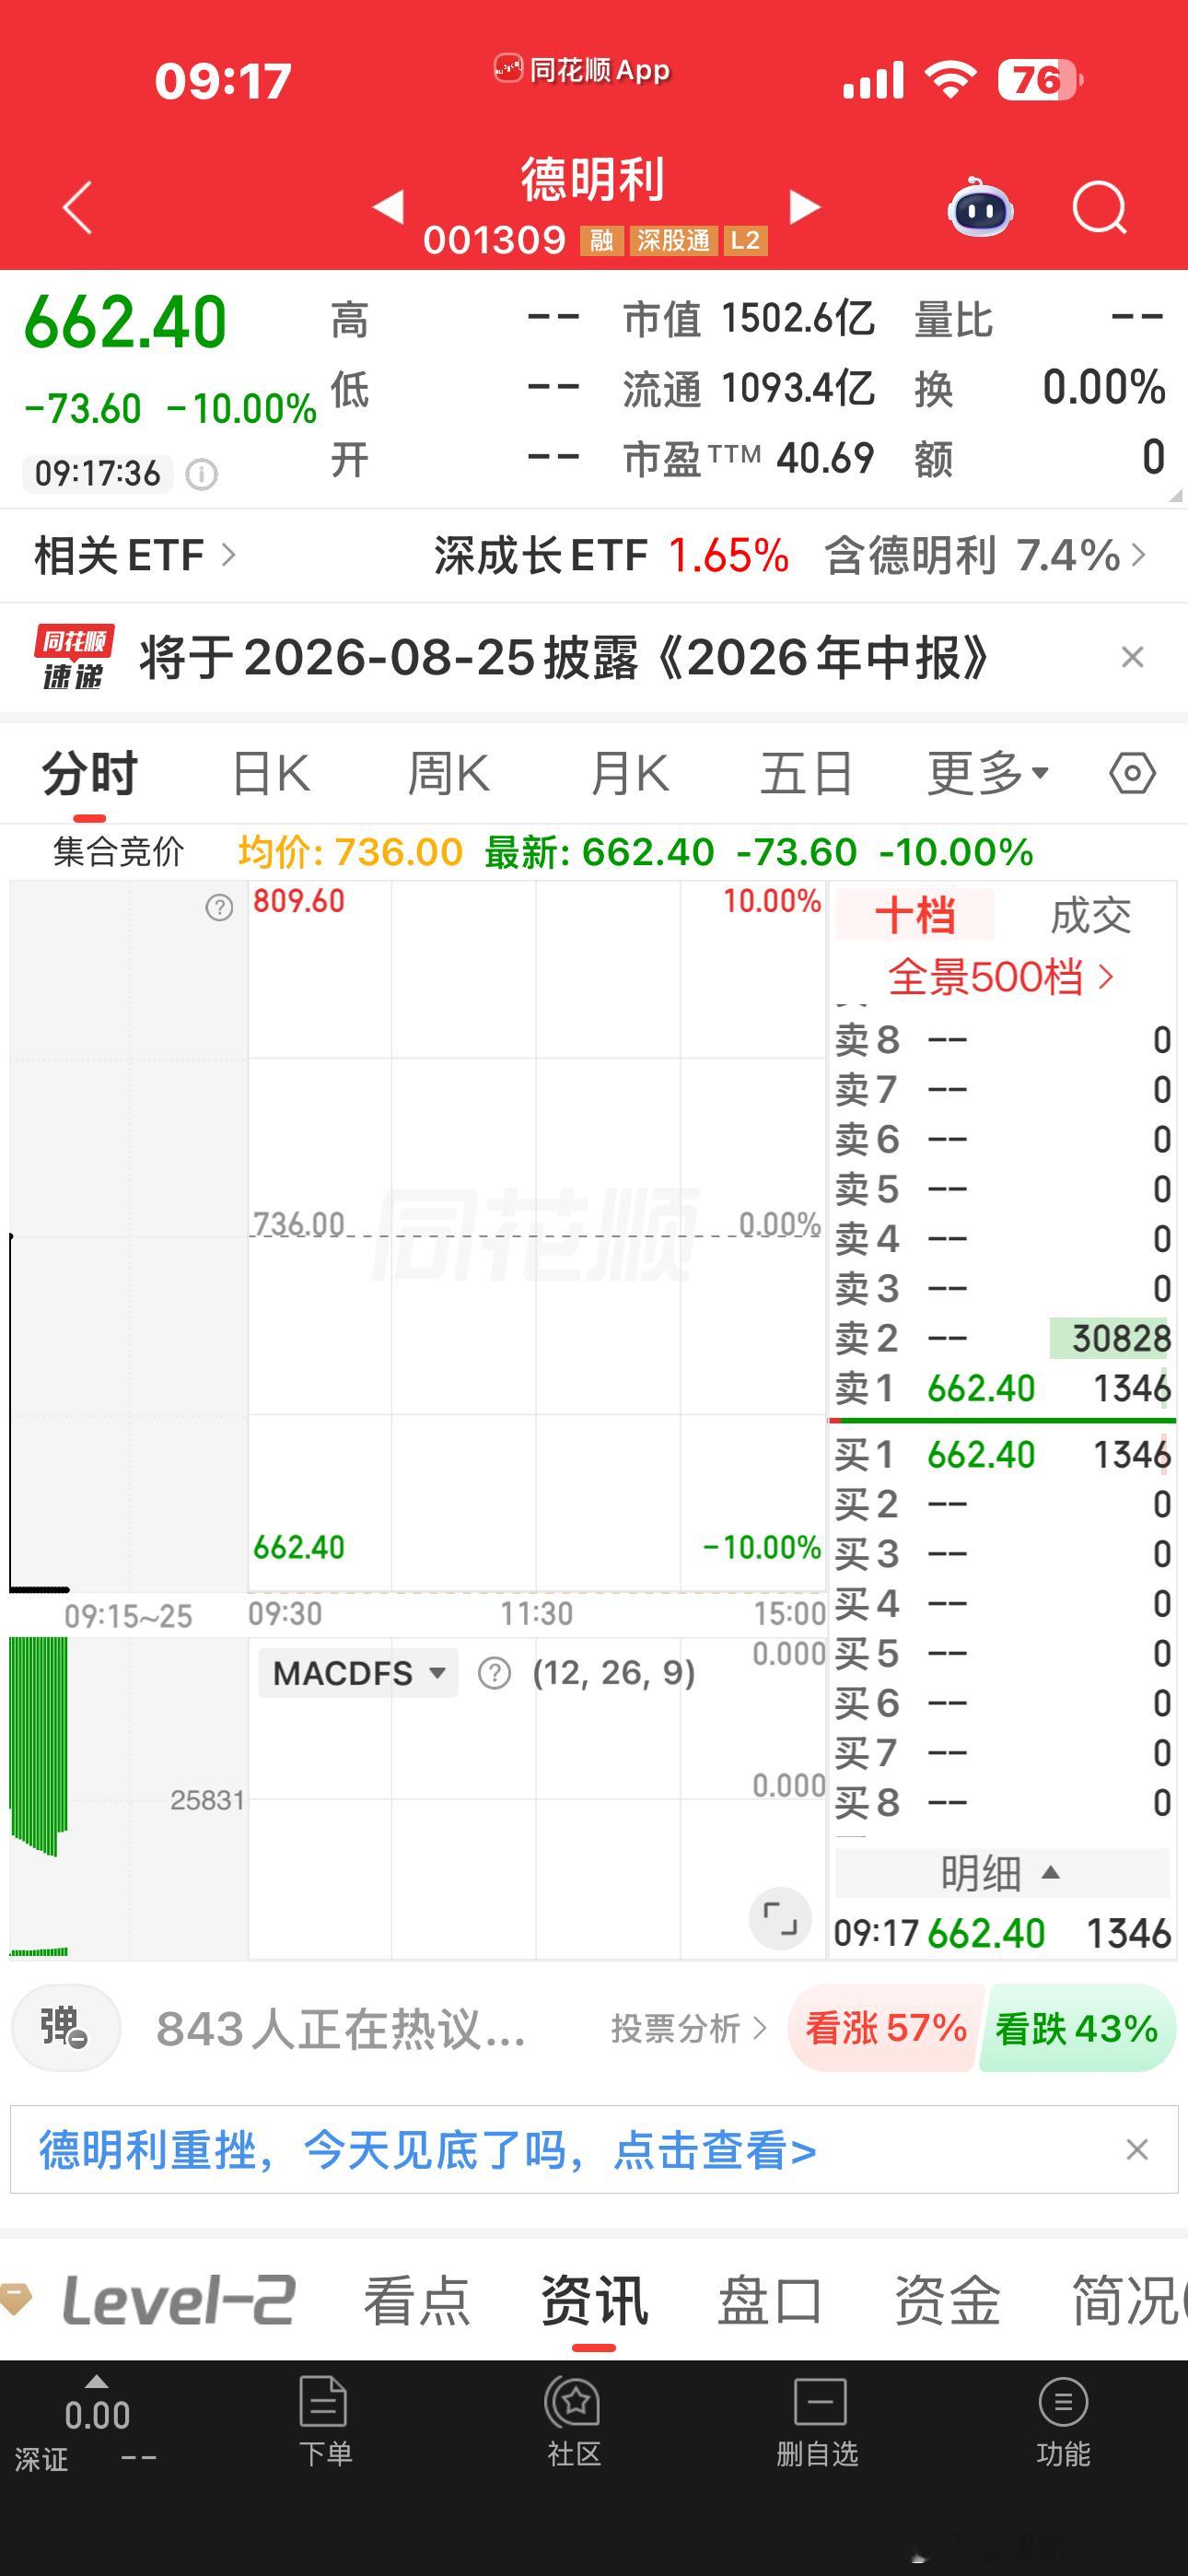
Task: Open 社区 community
Action: pos(574,2422)
